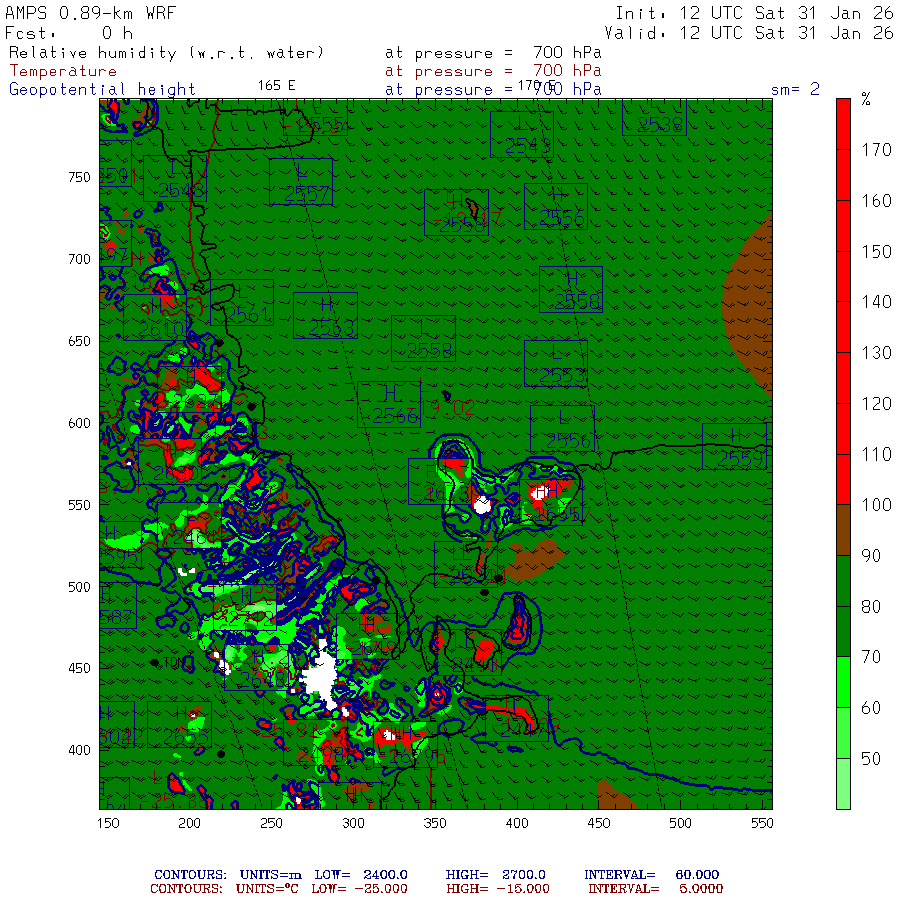The height and width of the screenshot is (900, 900).
Task: Click the 'H 2566' boxed height label
Action: 389,405
